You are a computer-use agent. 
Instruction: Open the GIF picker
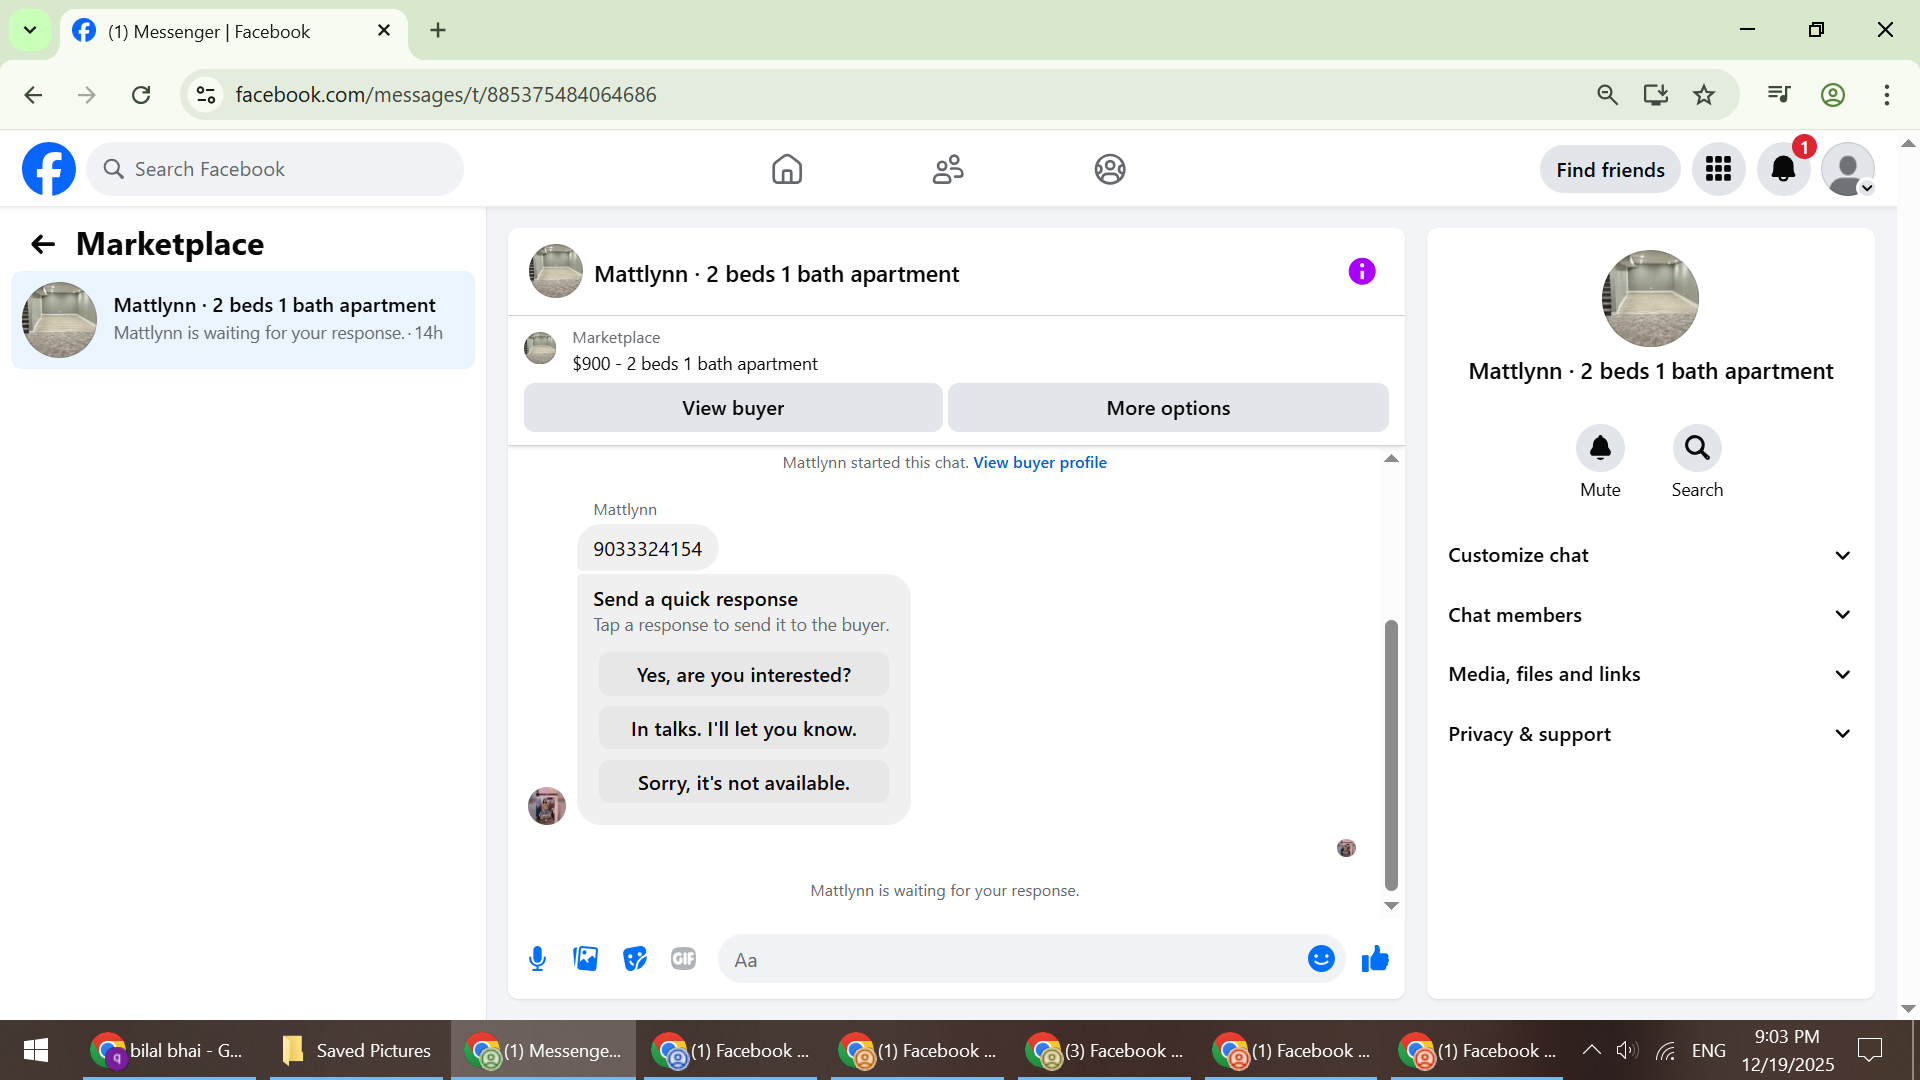[x=683, y=959]
